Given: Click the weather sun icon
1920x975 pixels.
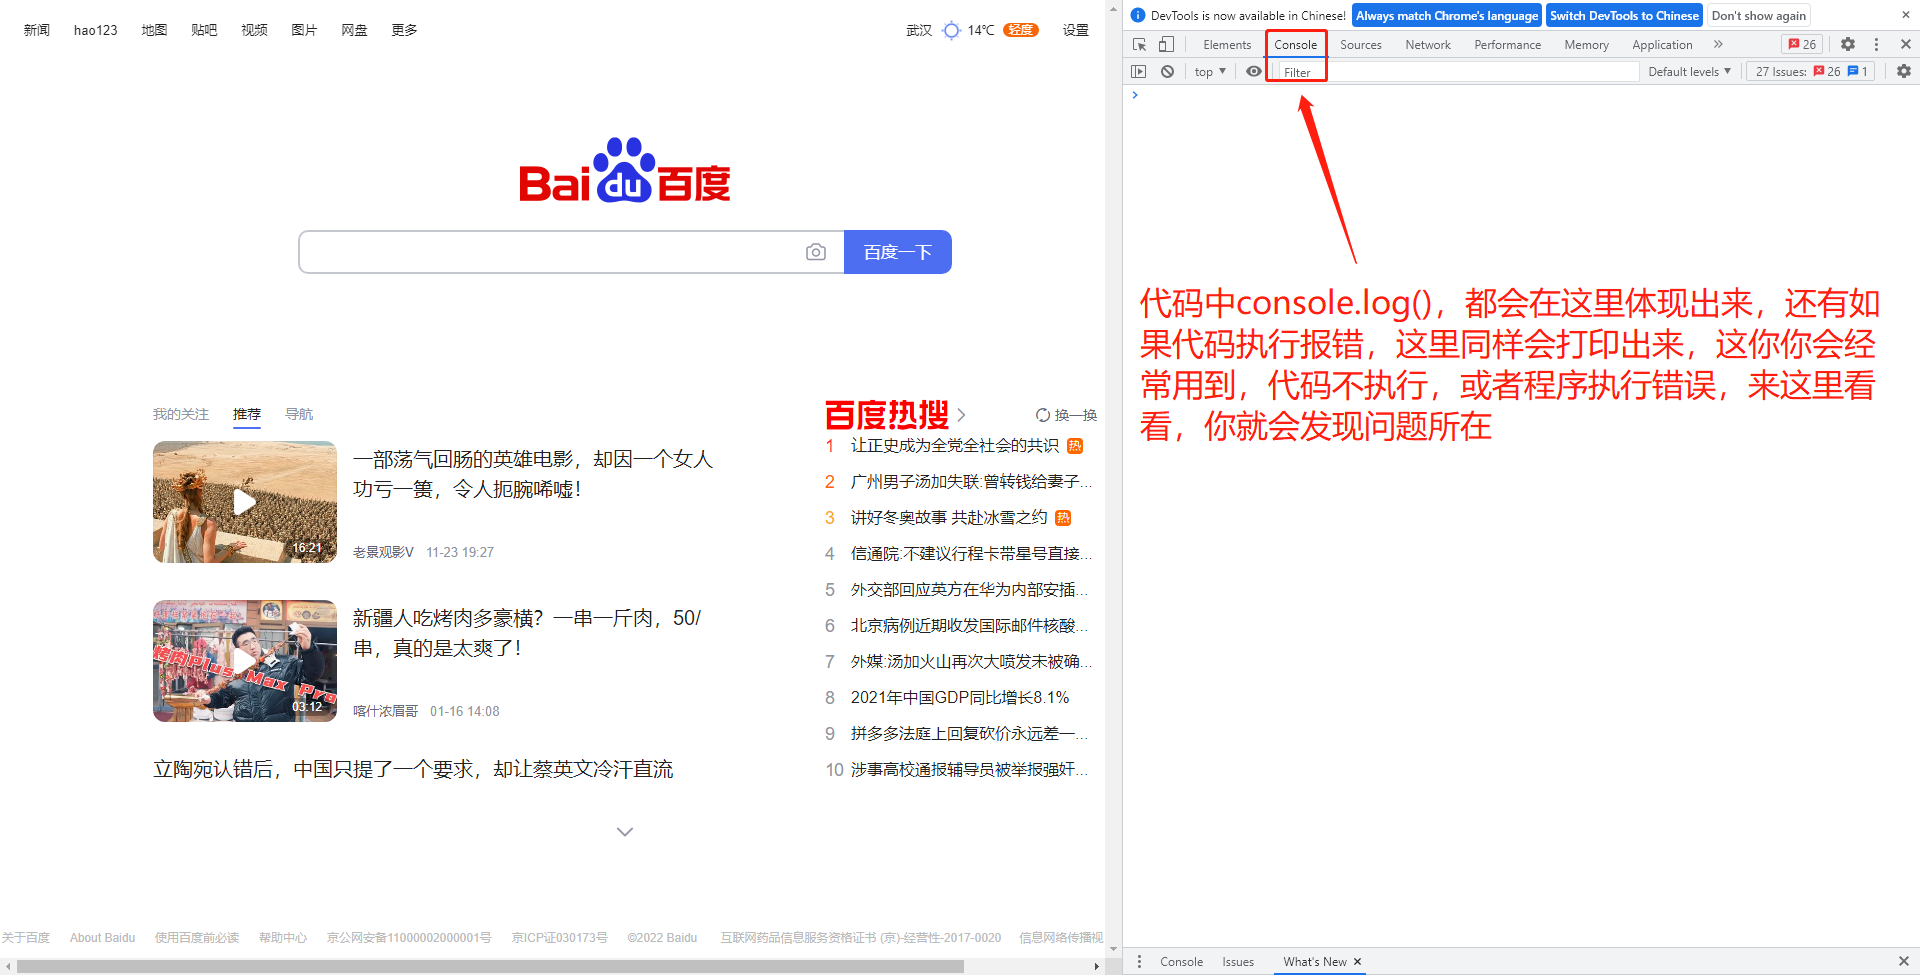Looking at the screenshot, I should pyautogui.click(x=951, y=30).
